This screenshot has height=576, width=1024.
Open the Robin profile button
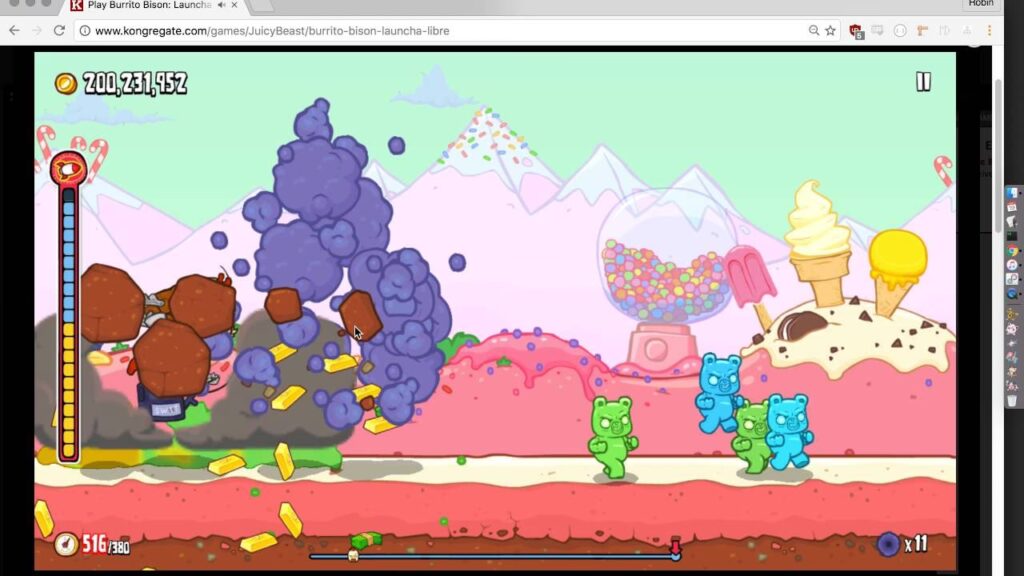pos(980,5)
